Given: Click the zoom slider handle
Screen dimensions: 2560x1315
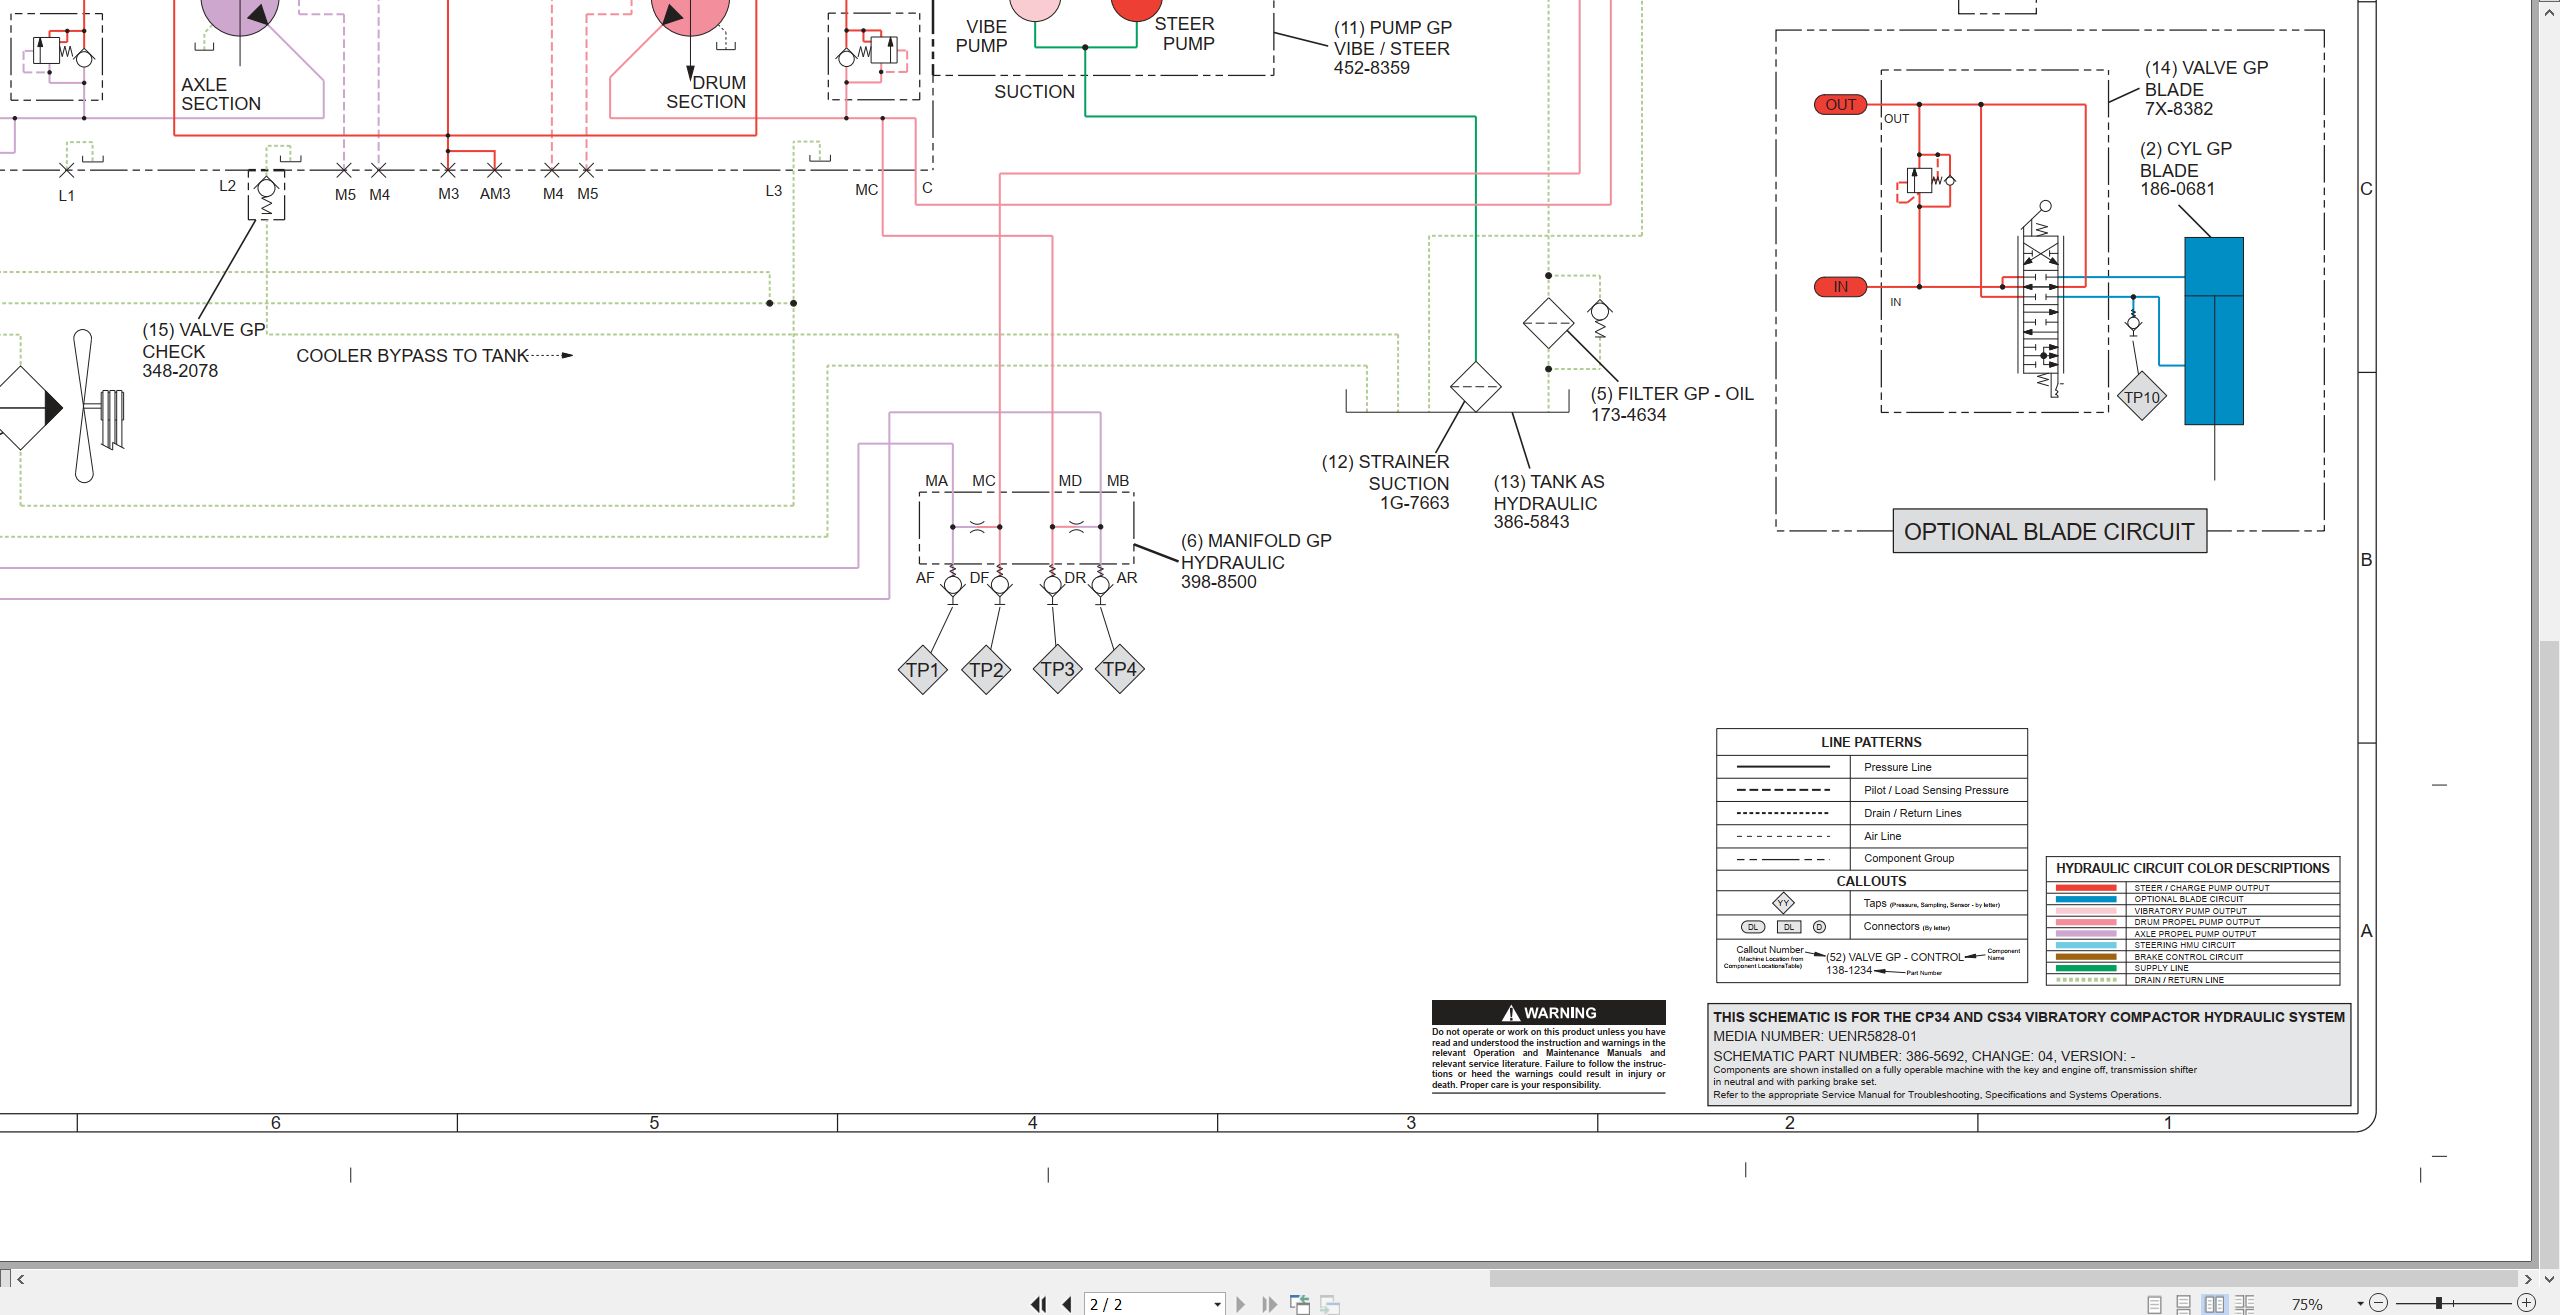Looking at the screenshot, I should coord(2439,1303).
